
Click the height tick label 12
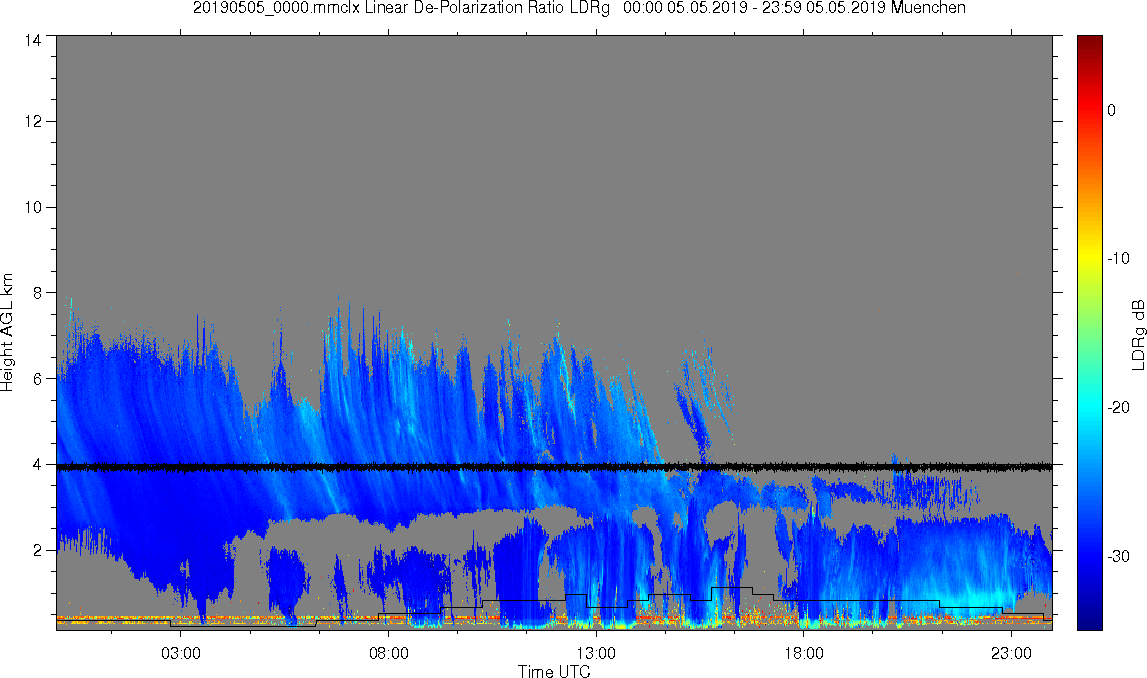coord(32,121)
